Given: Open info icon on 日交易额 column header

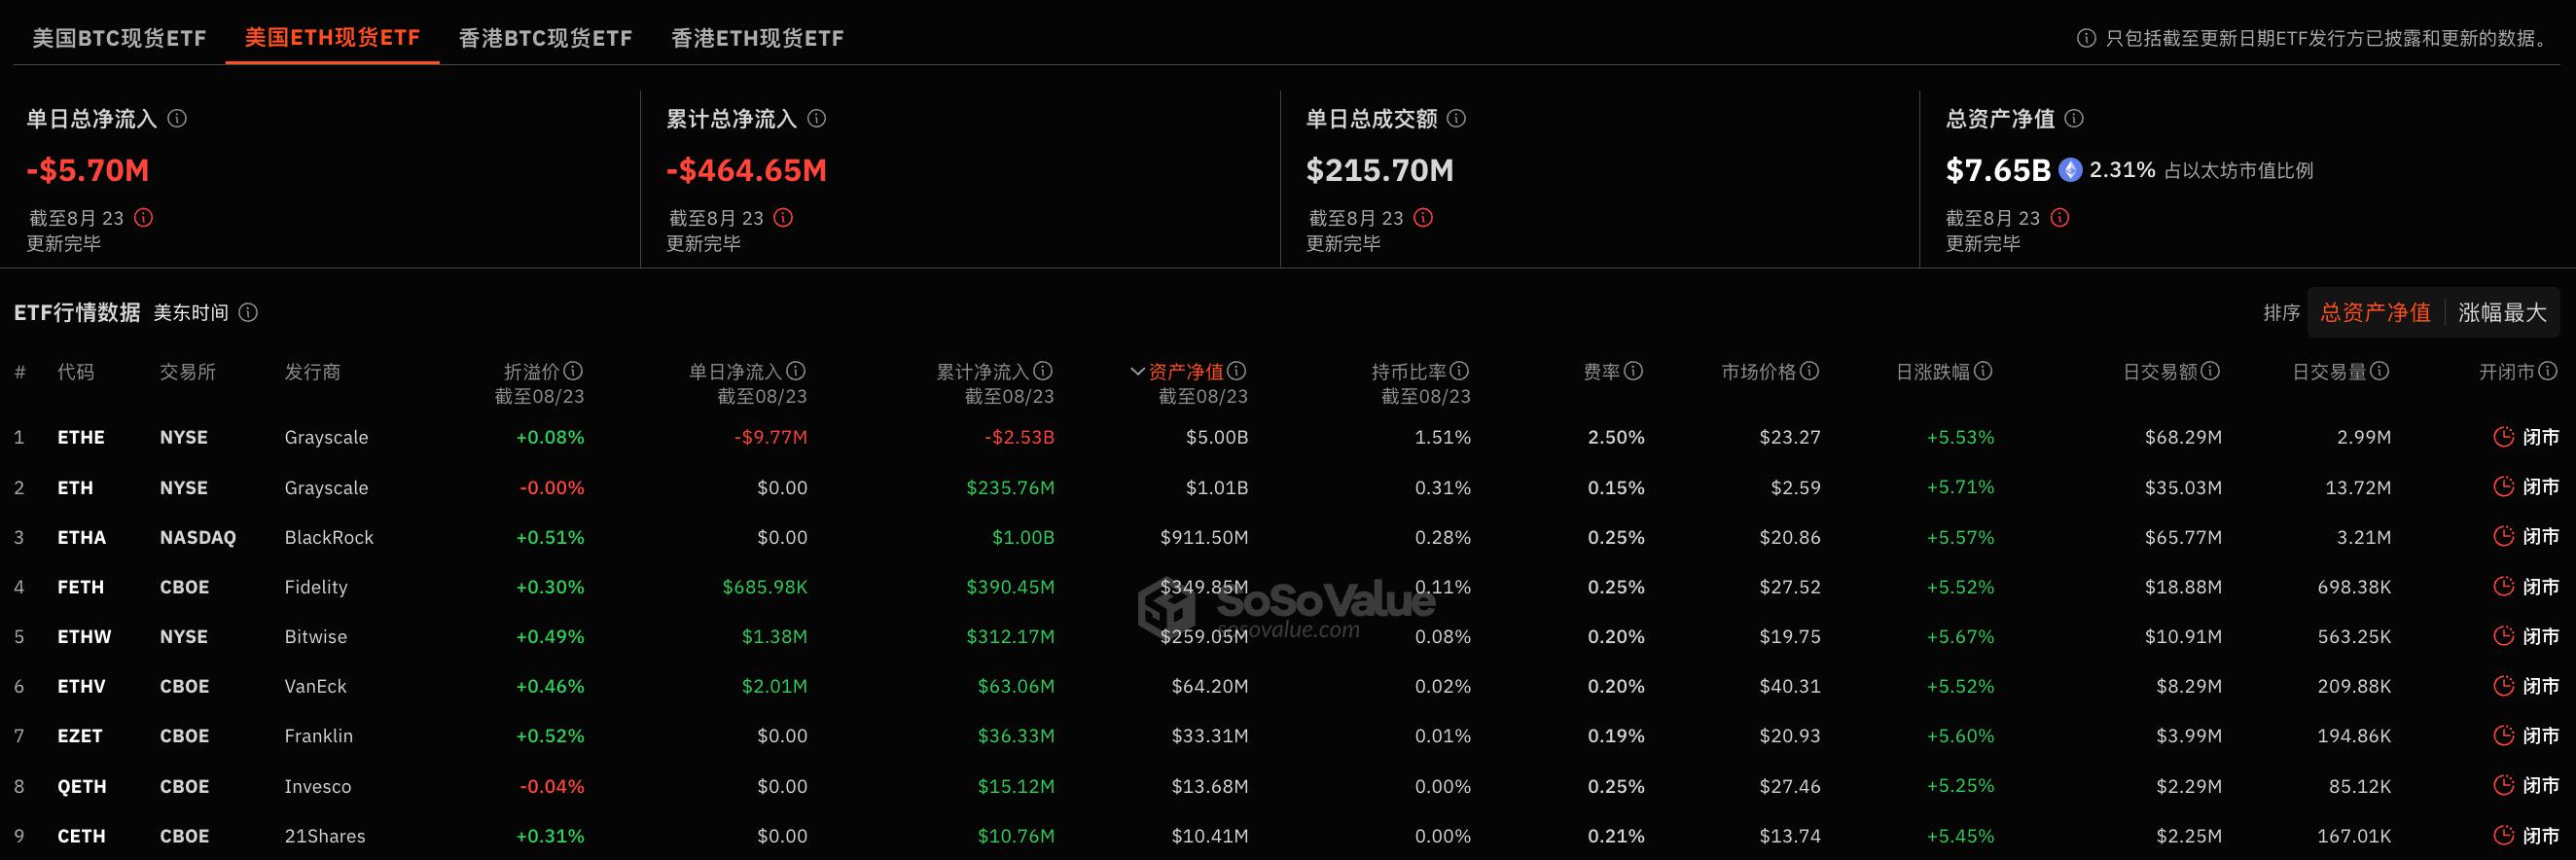Looking at the screenshot, I should pyautogui.click(x=2211, y=371).
